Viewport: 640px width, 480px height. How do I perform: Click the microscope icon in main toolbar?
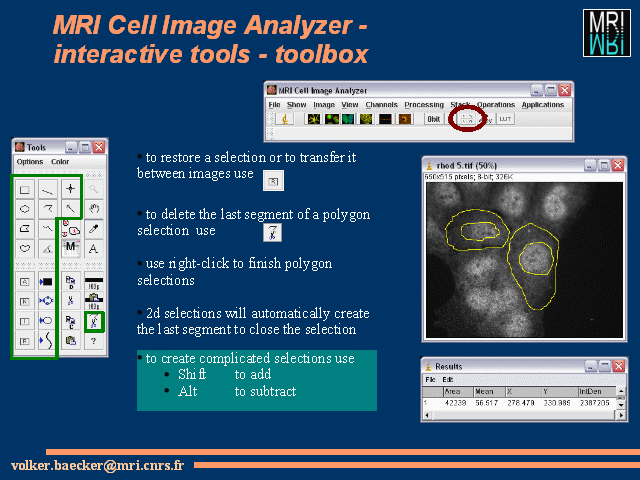[284, 119]
